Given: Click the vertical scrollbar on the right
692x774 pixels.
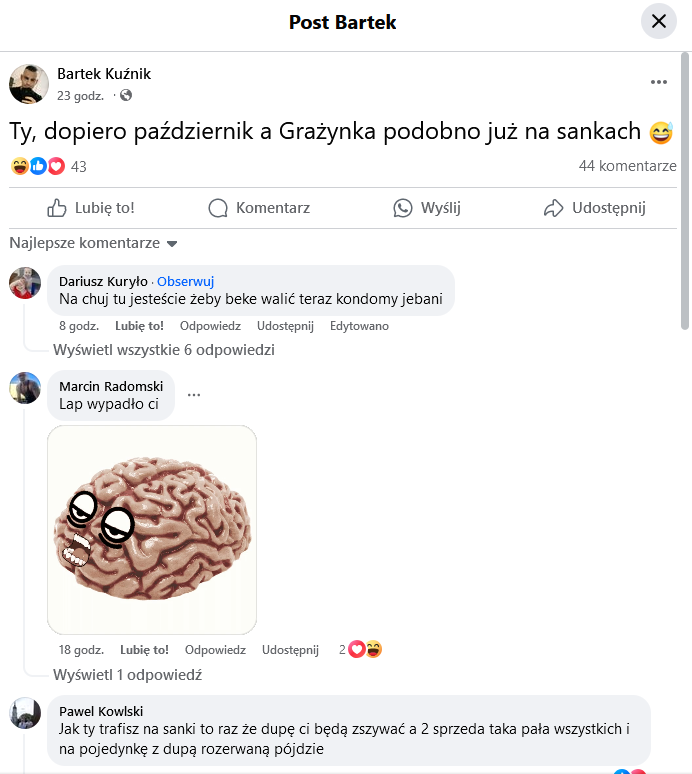Looking at the screenshot, I should click(685, 191).
